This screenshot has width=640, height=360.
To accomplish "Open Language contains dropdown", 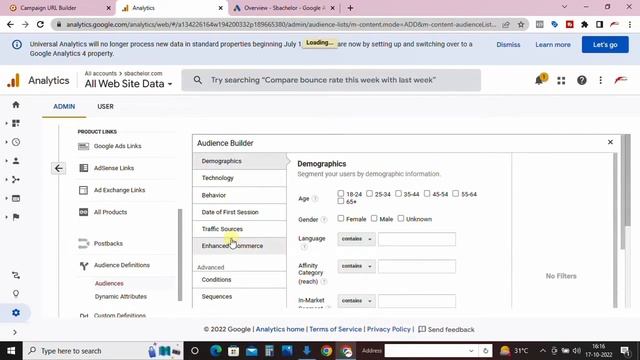I will coord(356,239).
